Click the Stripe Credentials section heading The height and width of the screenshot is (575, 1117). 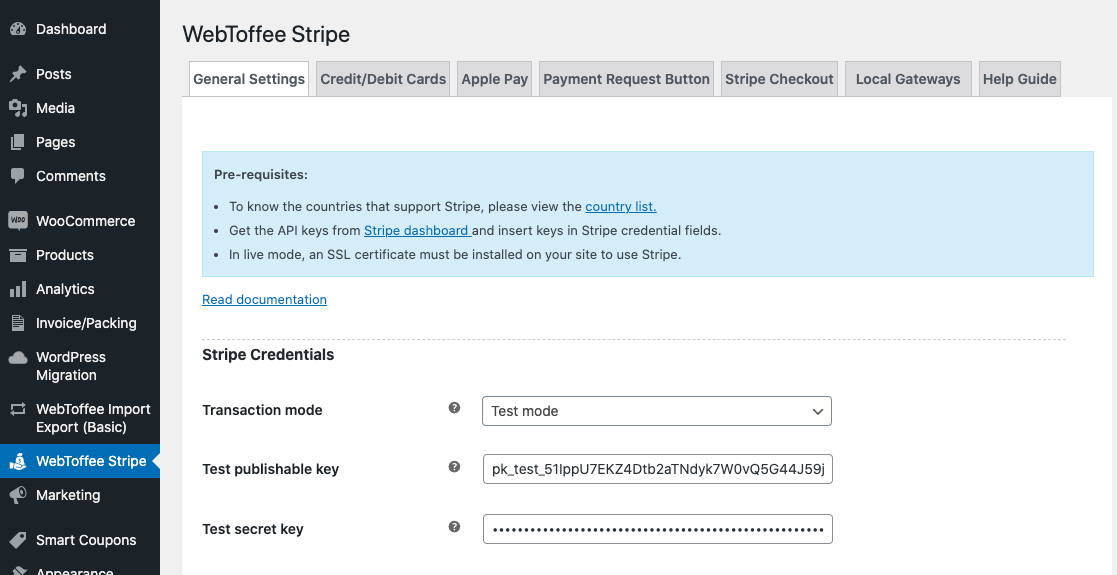[x=268, y=355]
